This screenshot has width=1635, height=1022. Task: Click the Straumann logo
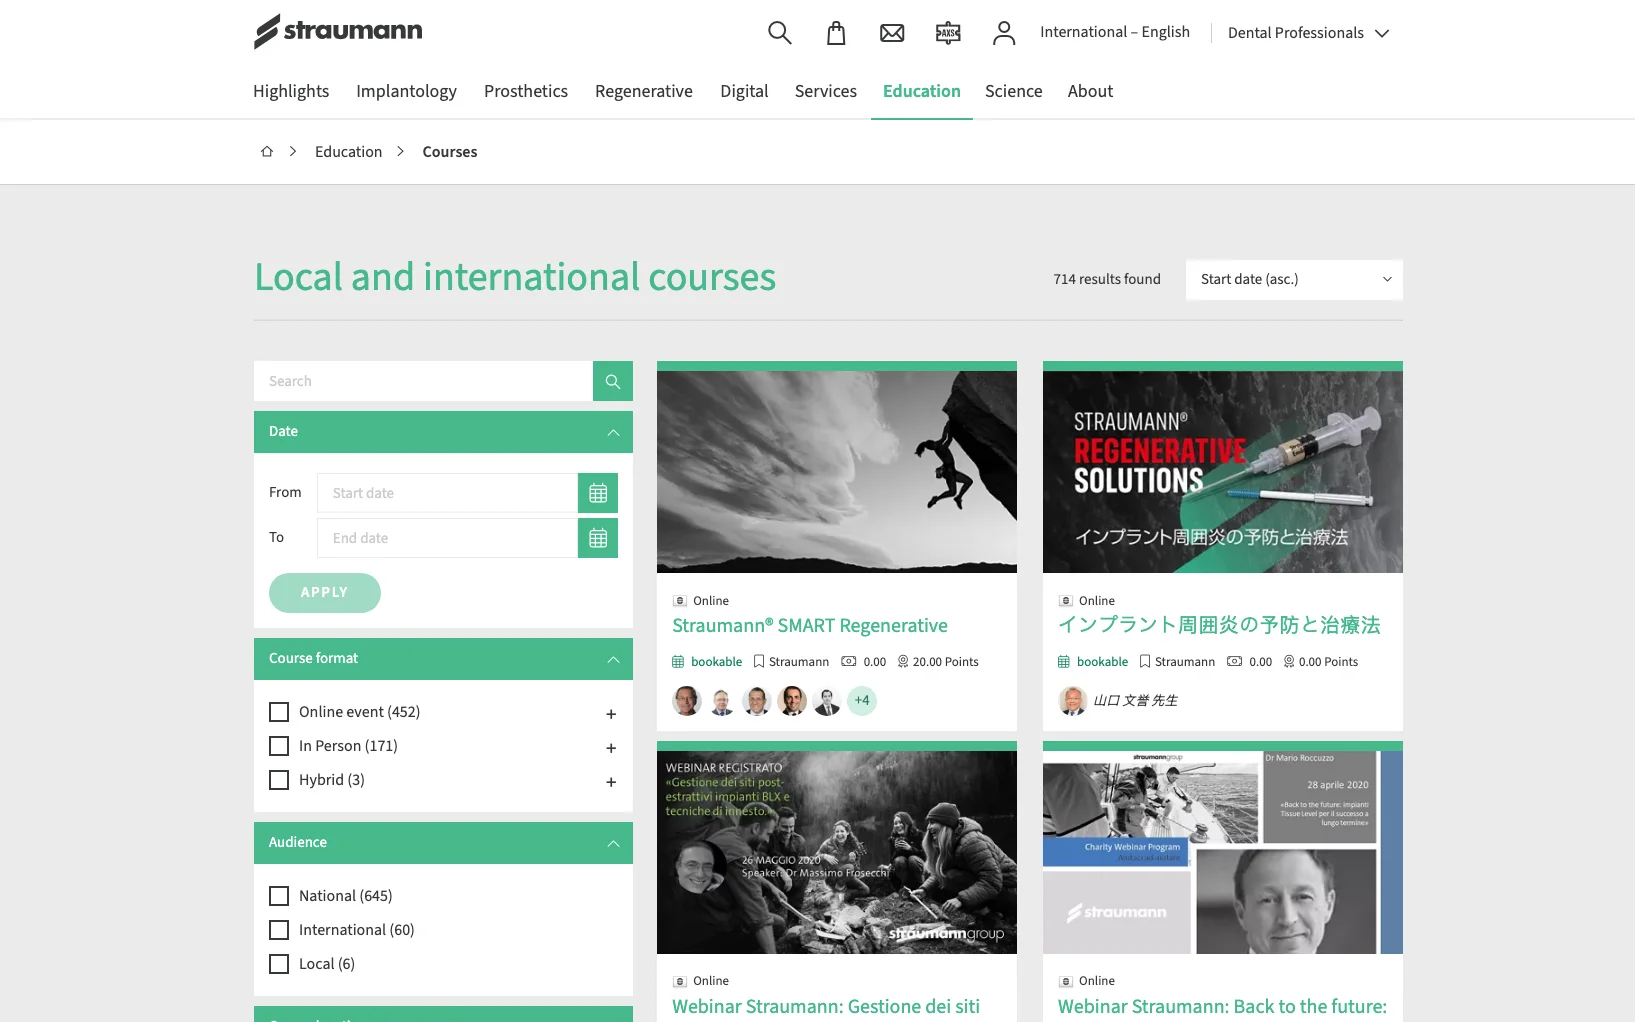pyautogui.click(x=338, y=31)
